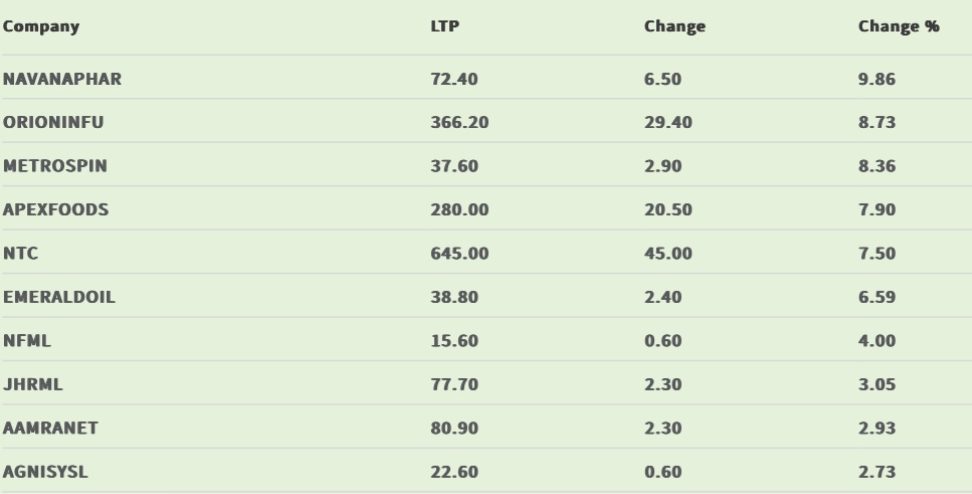Image resolution: width=972 pixels, height=494 pixels.
Task: Click the Company column header
Action: tap(40, 27)
